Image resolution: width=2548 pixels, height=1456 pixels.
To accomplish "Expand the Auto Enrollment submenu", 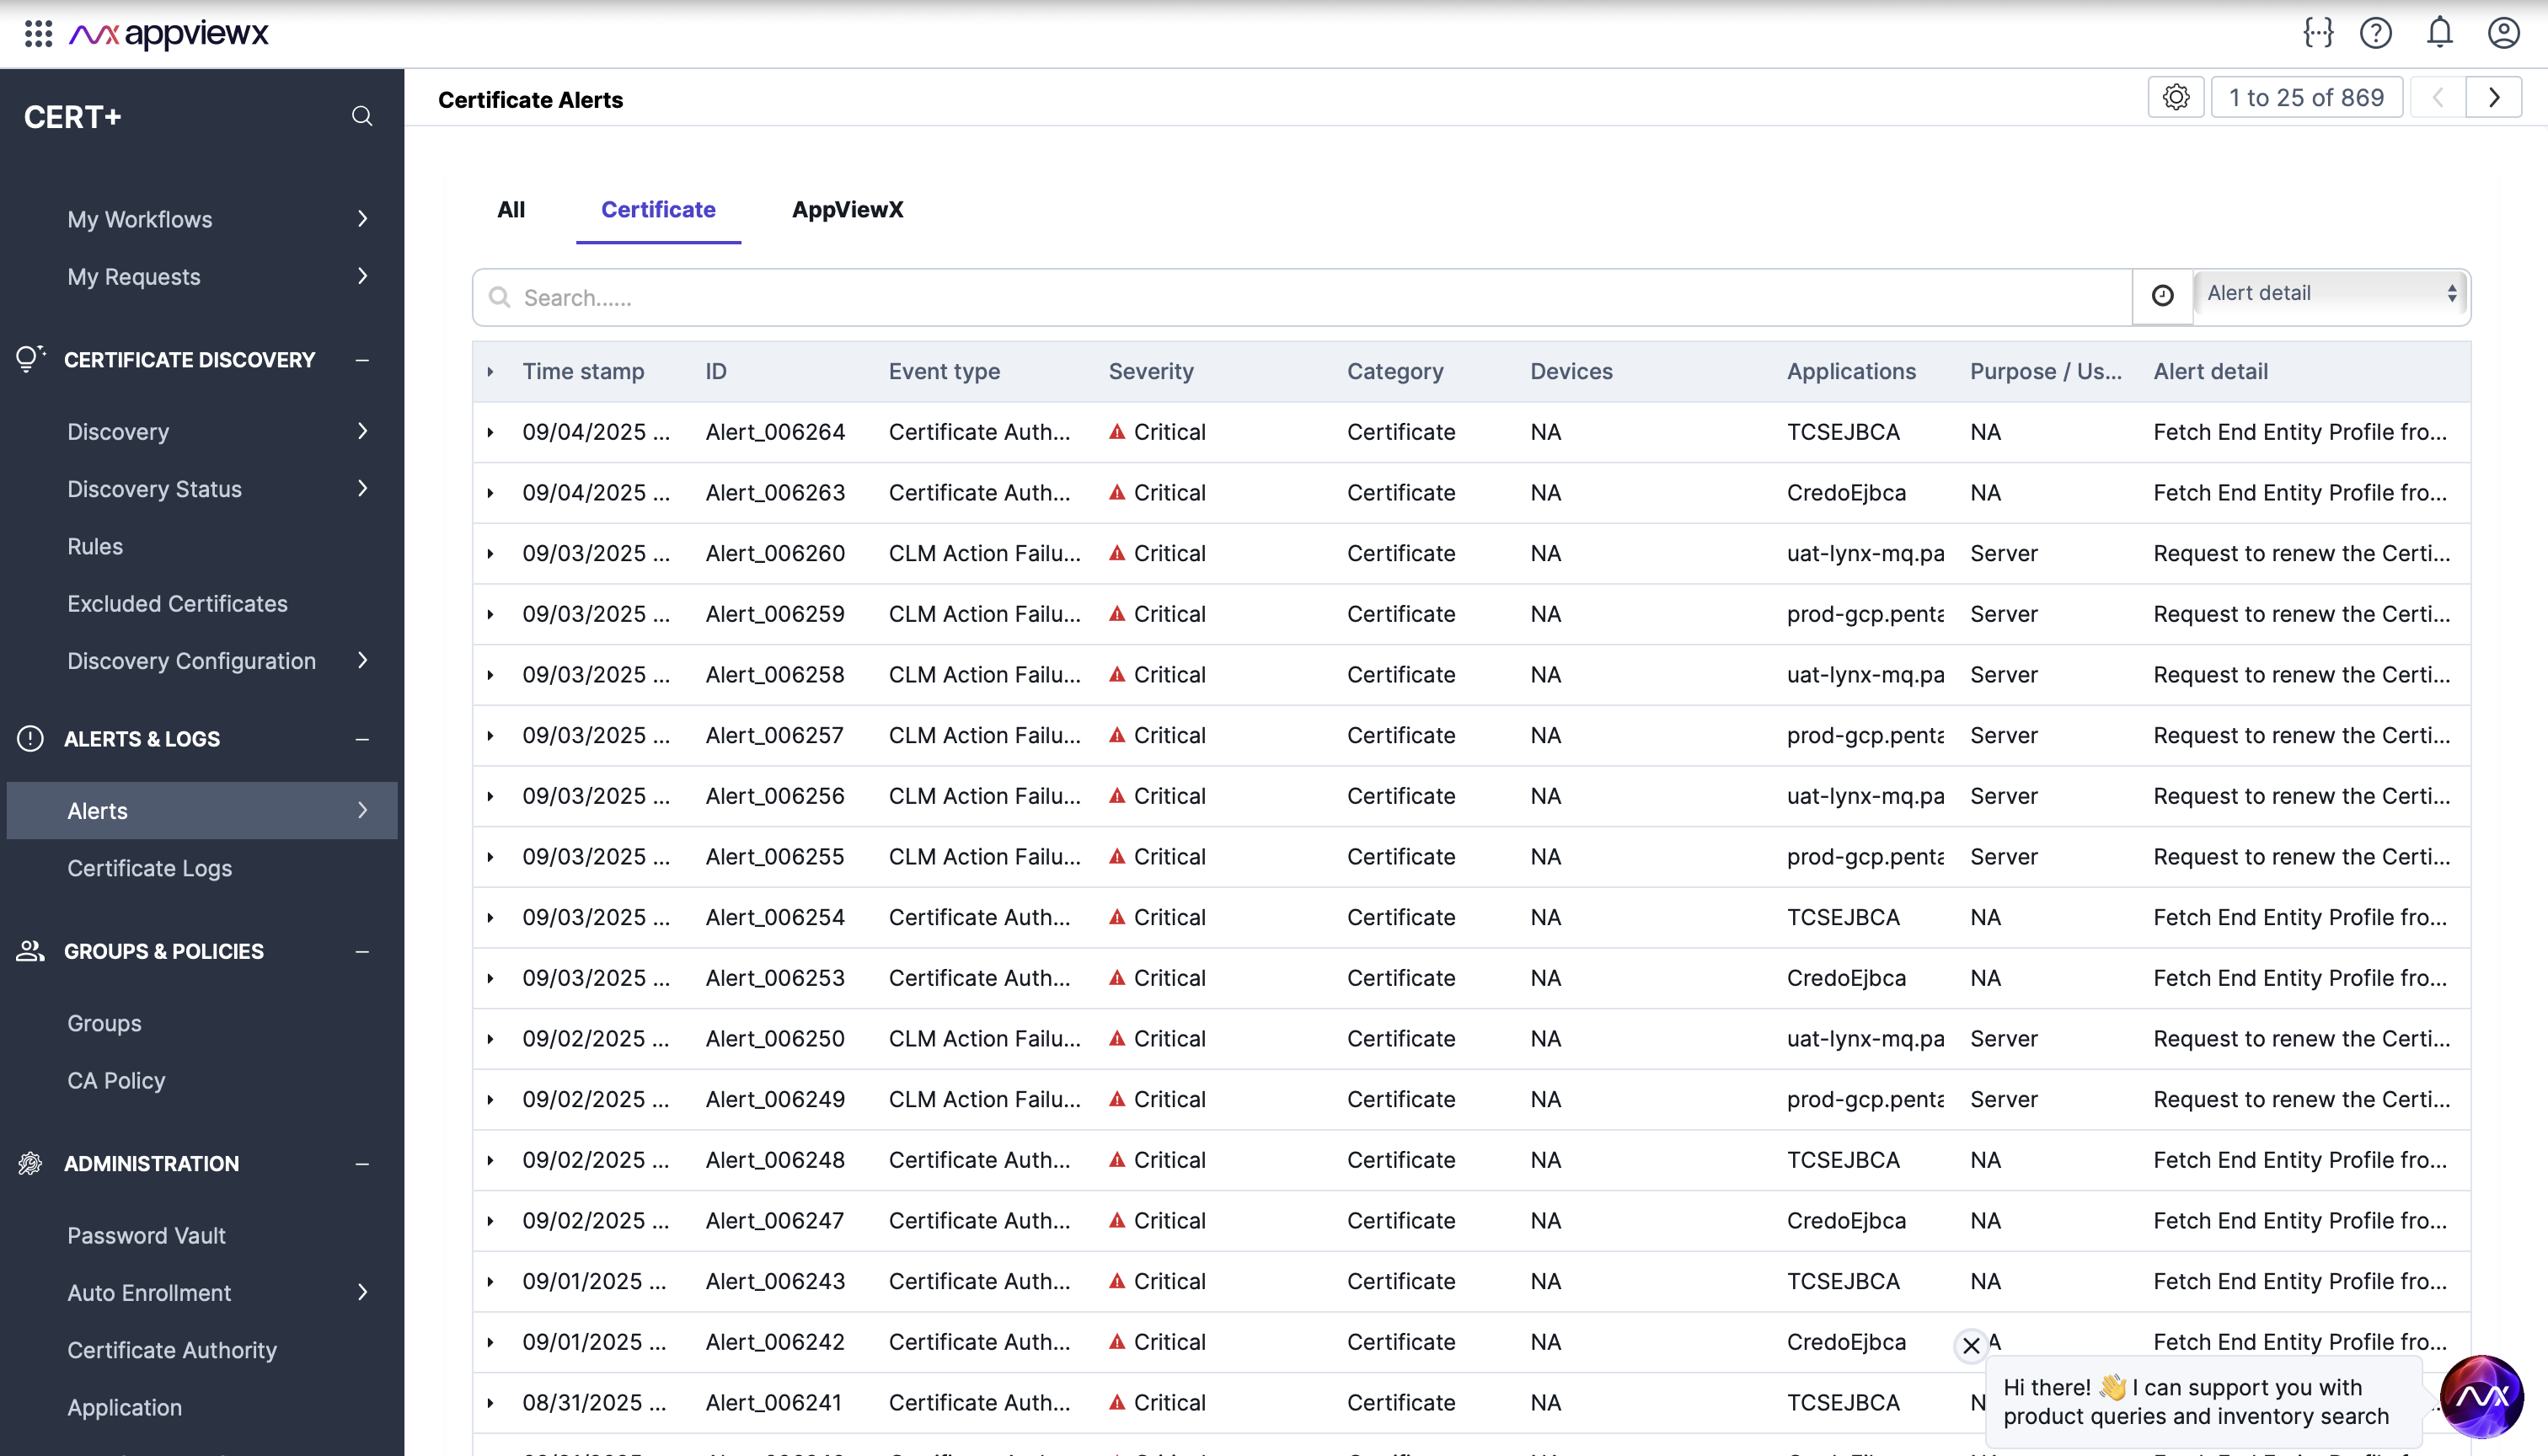I will (x=362, y=1292).
